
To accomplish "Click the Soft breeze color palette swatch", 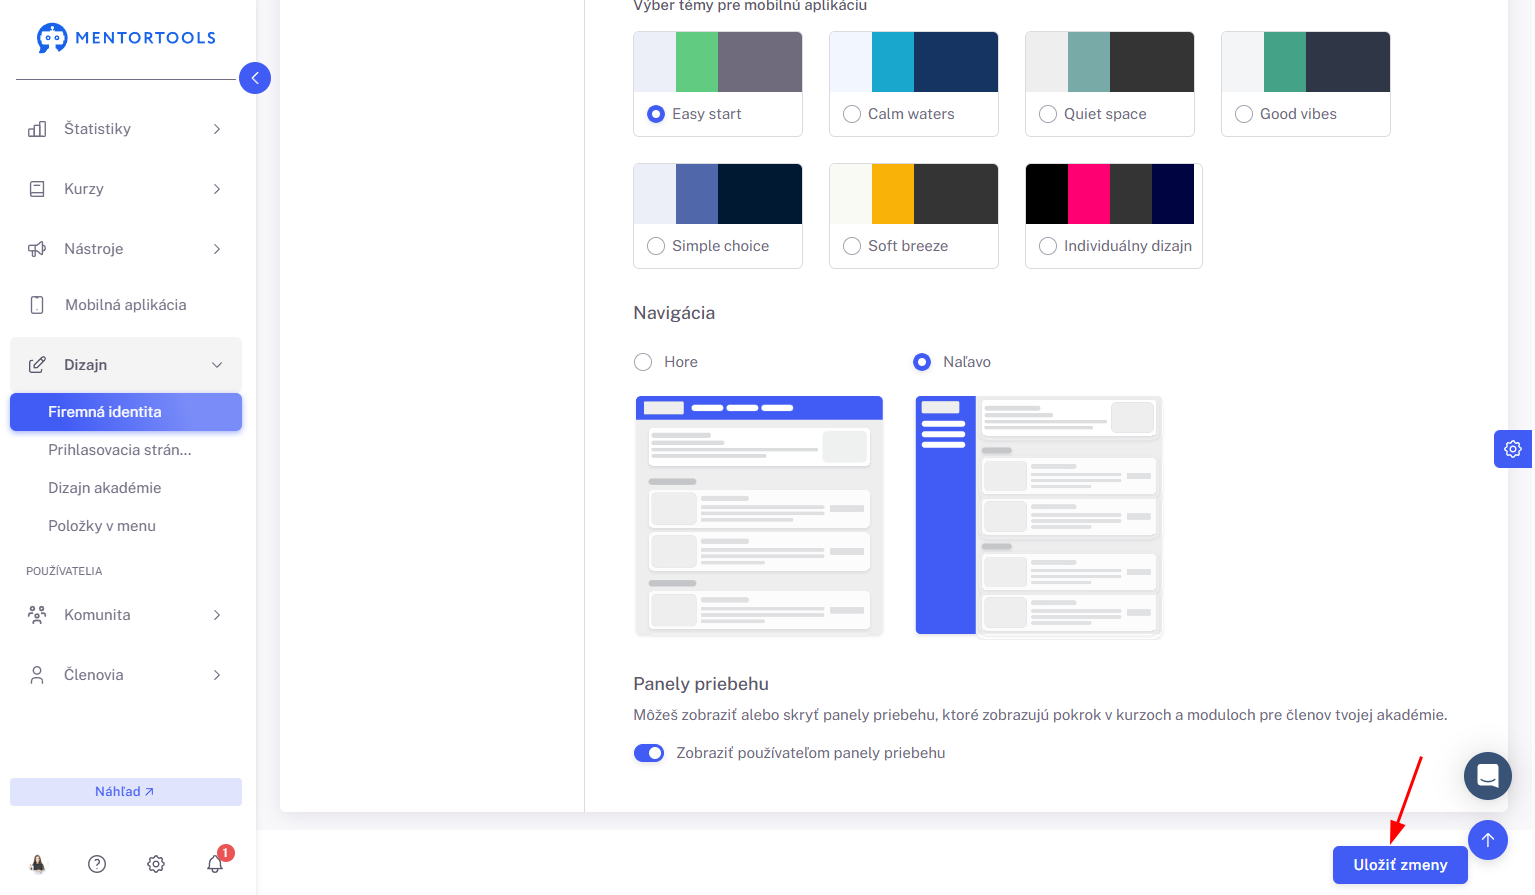I will coord(914,194).
